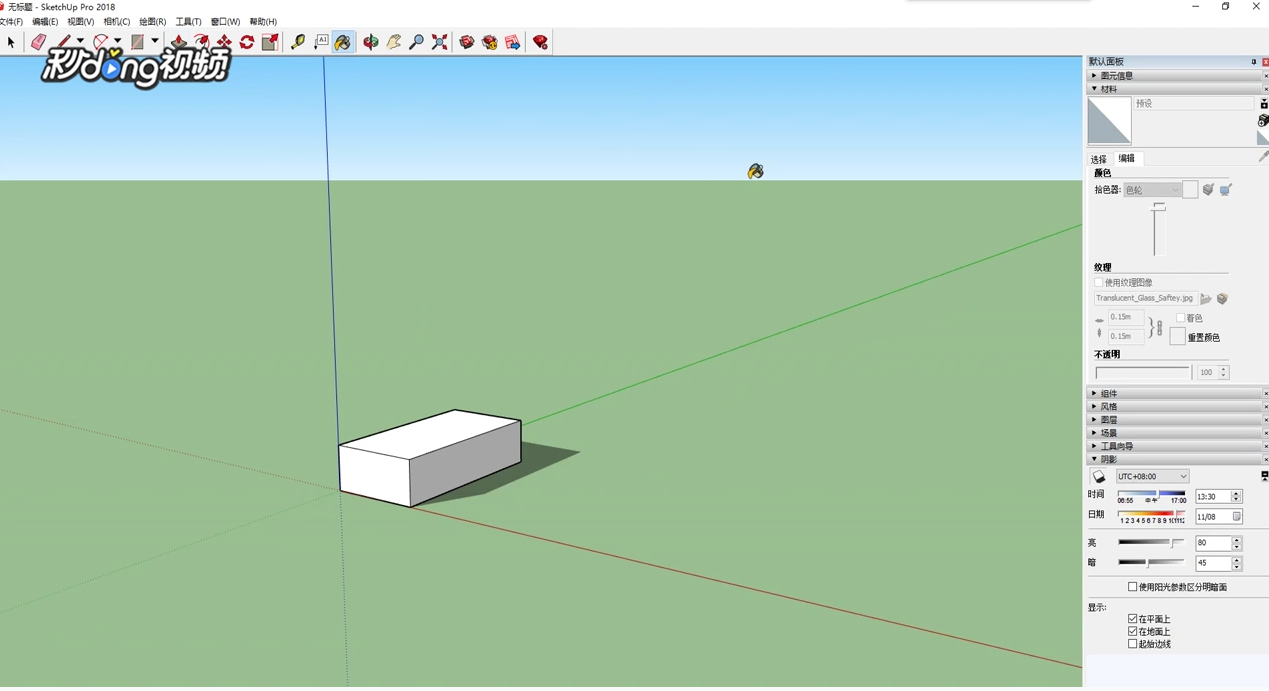Pick the Tape Measure tool
This screenshot has width=1269, height=691.
(298, 42)
